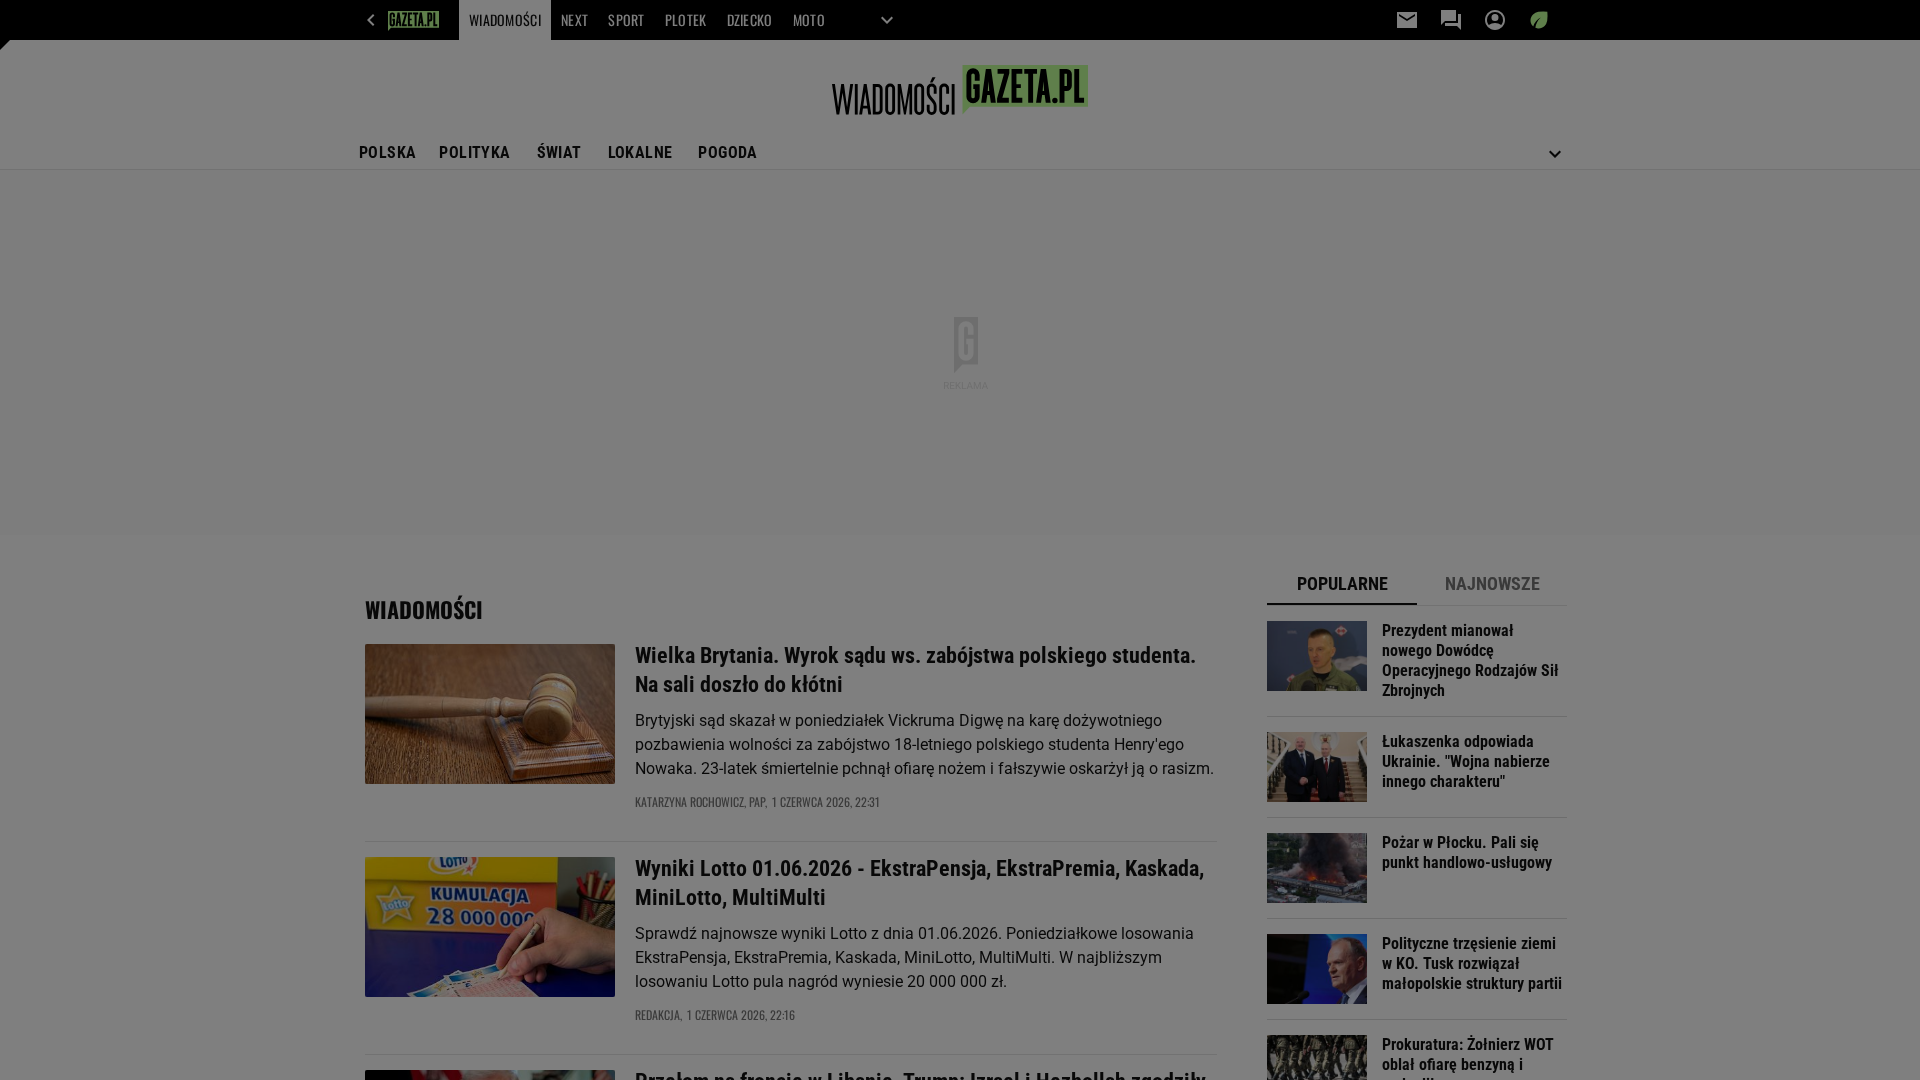The width and height of the screenshot is (1920, 1080).
Task: Open Polityczne trzęsienie ziemi w KO article
Action: 1472,963
